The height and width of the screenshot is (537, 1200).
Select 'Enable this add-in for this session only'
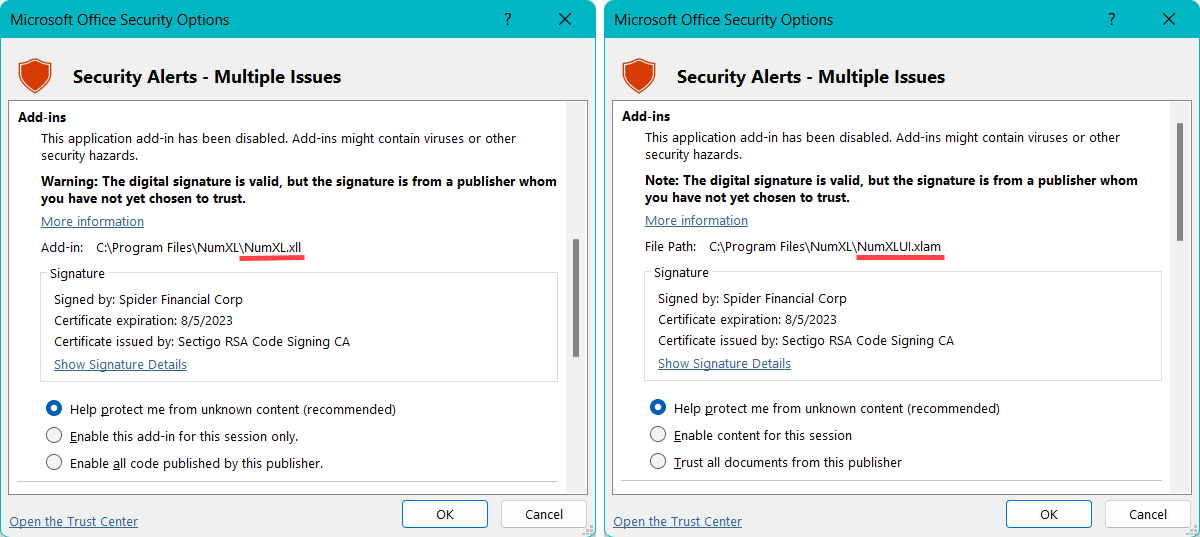click(54, 436)
